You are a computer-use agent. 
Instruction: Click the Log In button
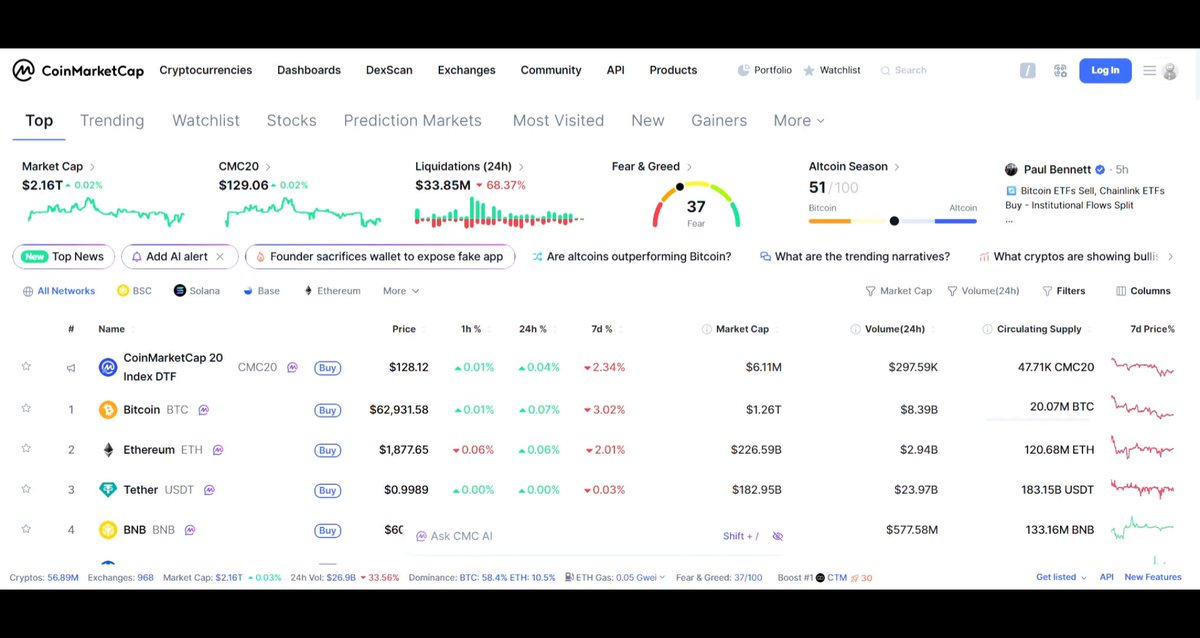click(1105, 70)
